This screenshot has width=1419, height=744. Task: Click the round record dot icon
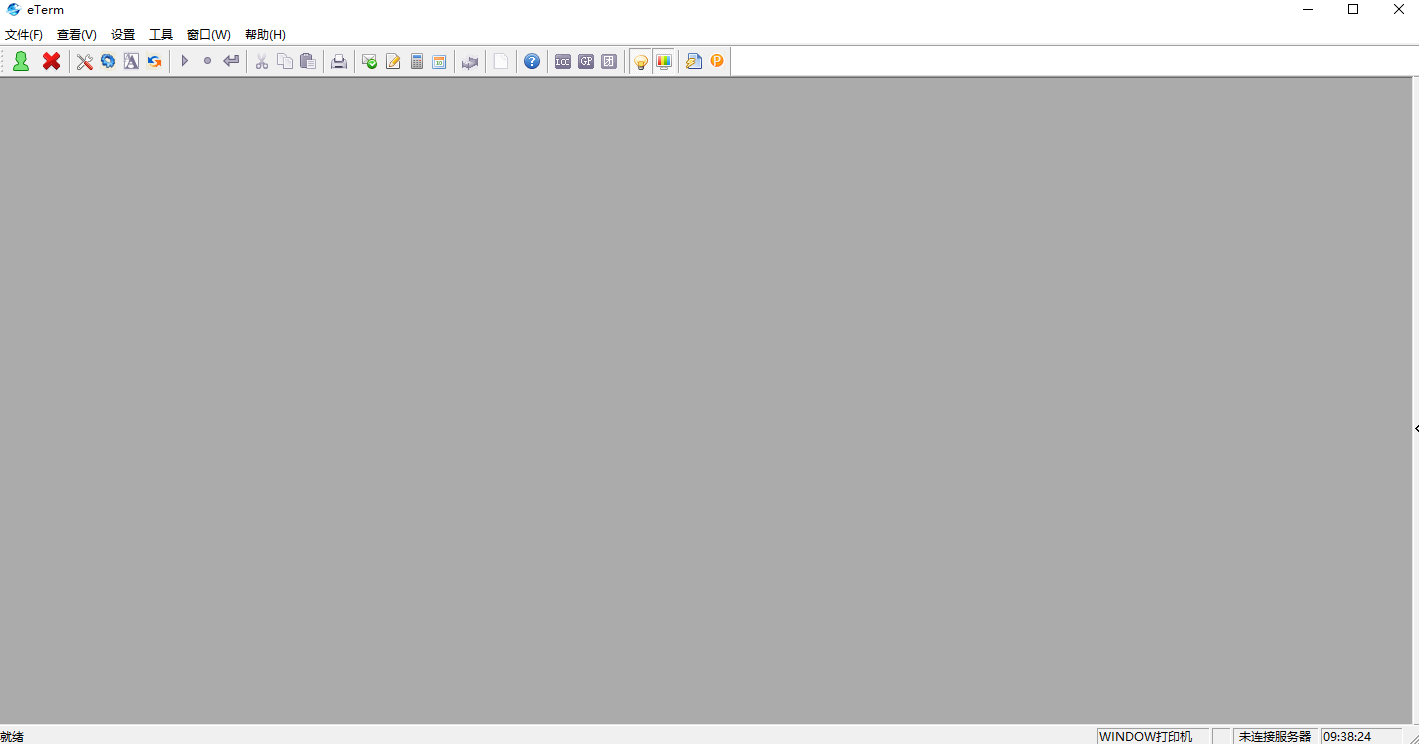[x=208, y=62]
